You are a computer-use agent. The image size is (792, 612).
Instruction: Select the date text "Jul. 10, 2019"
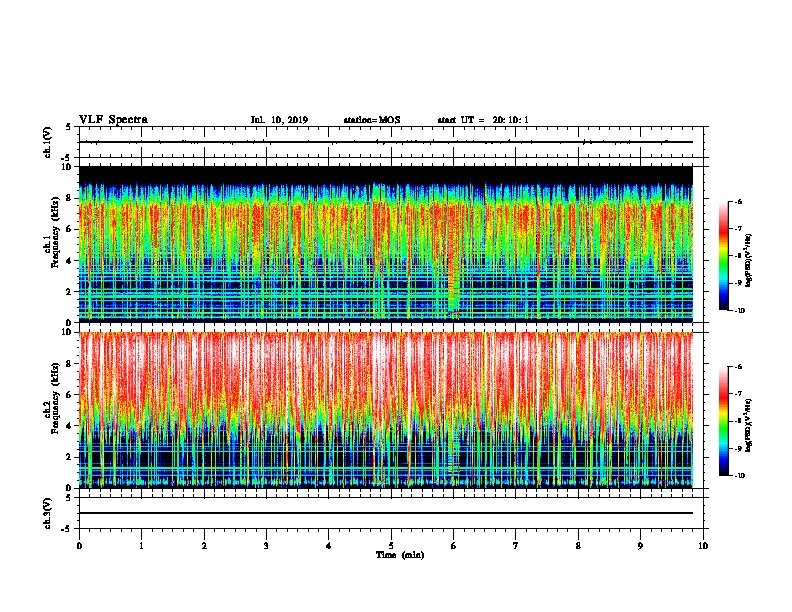coord(279,120)
